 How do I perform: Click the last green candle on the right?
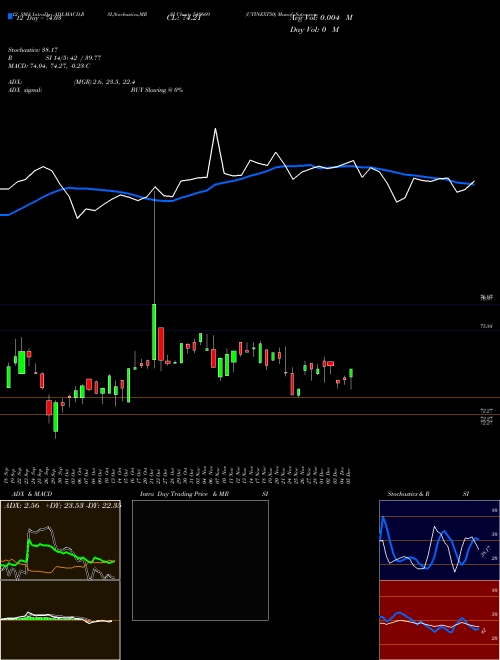coord(351,375)
